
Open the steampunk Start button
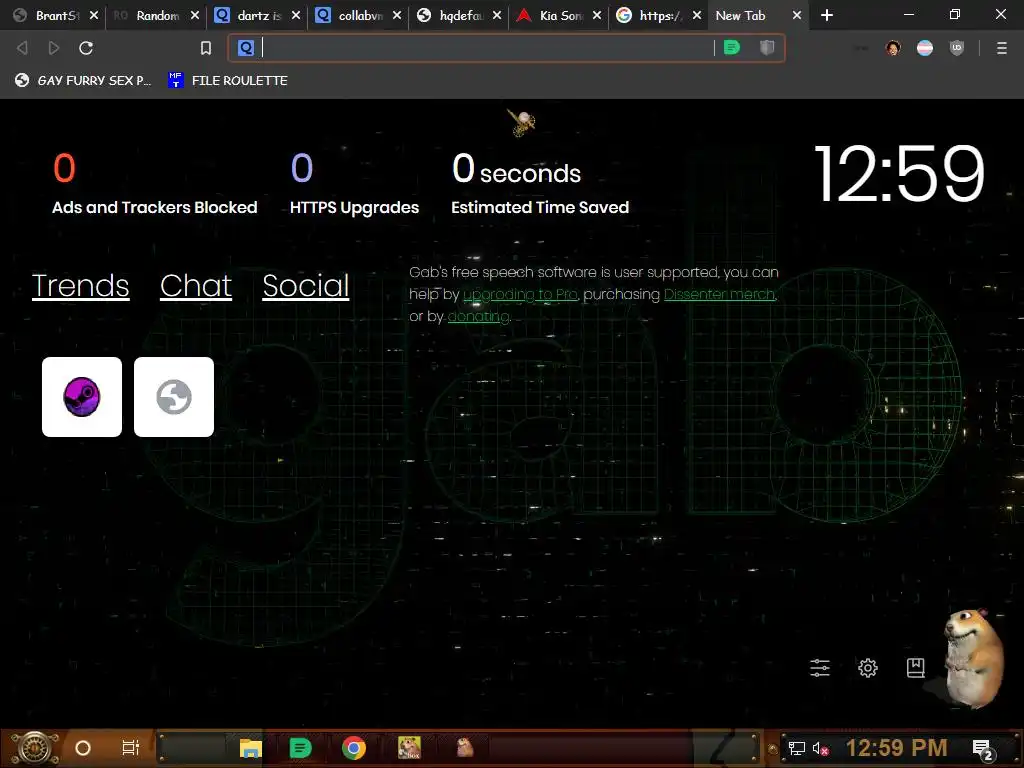[34, 748]
